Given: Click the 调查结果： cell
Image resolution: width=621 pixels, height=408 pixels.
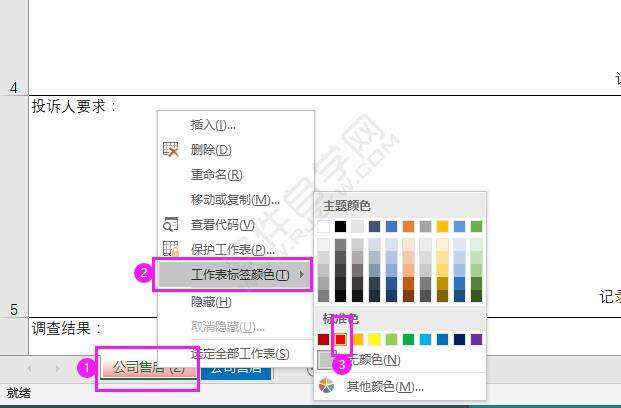Looking at the screenshot, I should coord(66,328).
